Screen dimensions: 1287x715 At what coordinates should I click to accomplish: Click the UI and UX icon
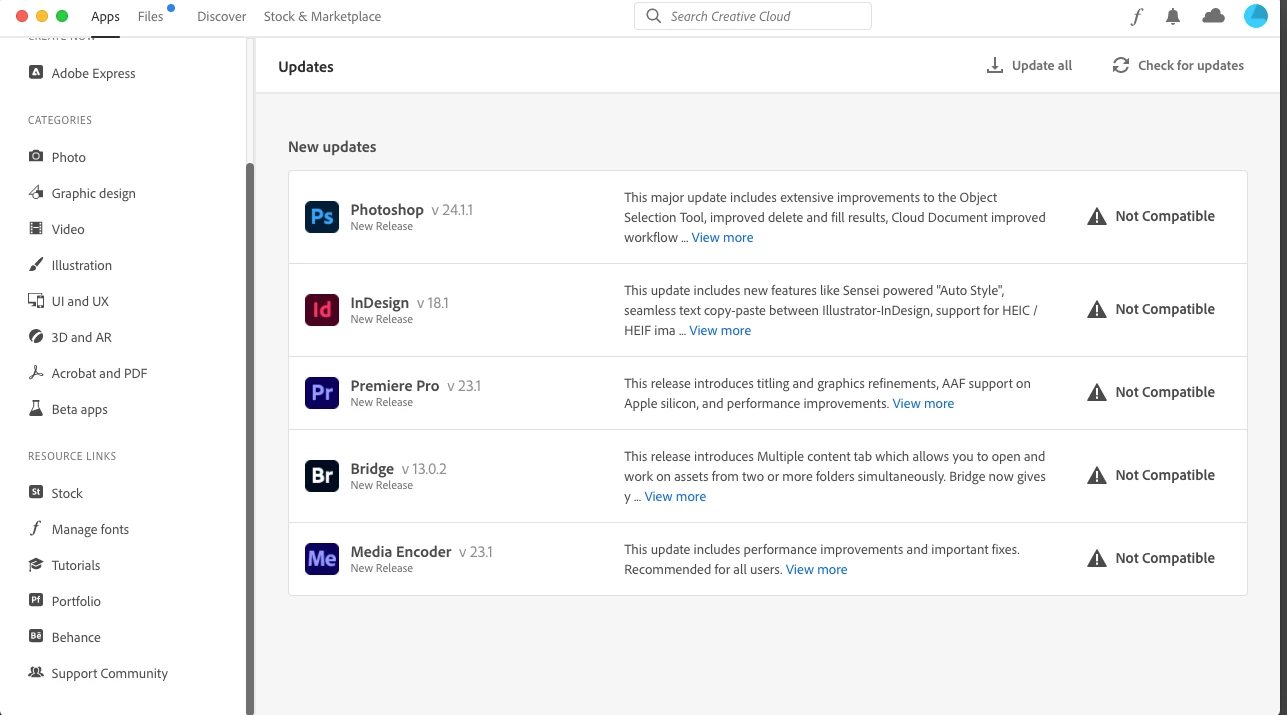coord(36,301)
